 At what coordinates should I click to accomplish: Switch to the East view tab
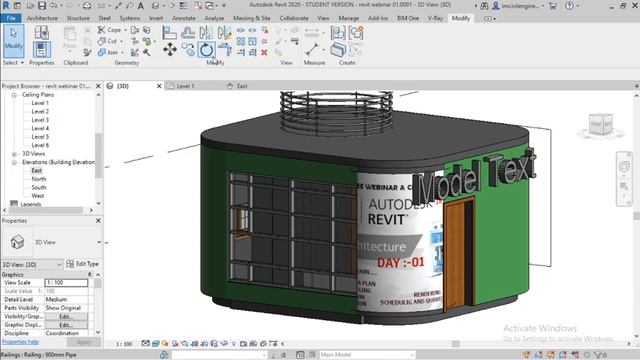242,86
